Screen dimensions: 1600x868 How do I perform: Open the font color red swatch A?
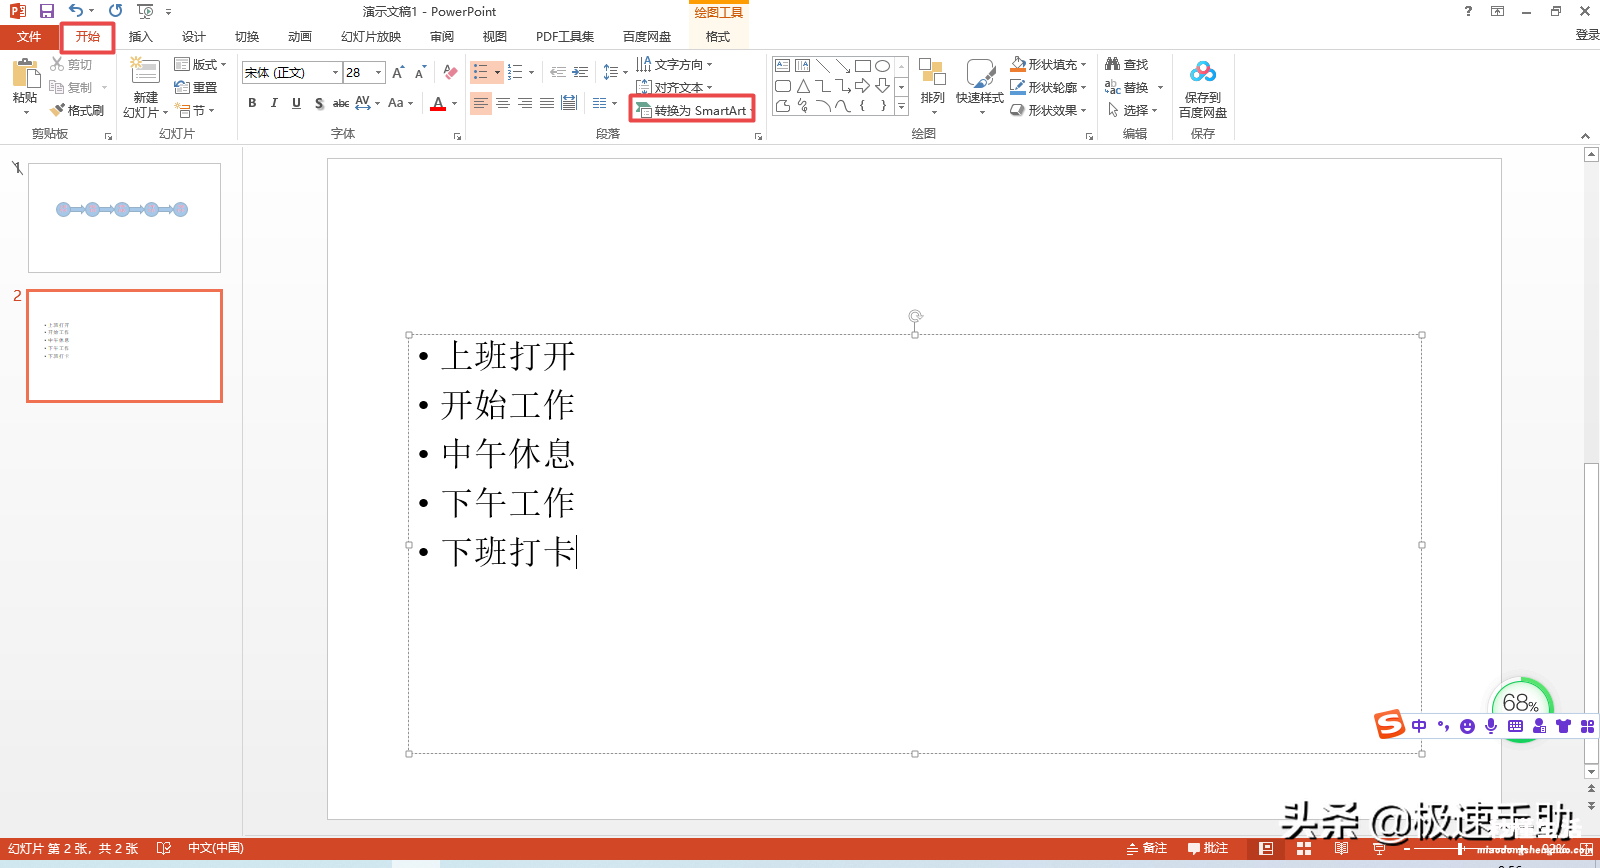pos(438,103)
